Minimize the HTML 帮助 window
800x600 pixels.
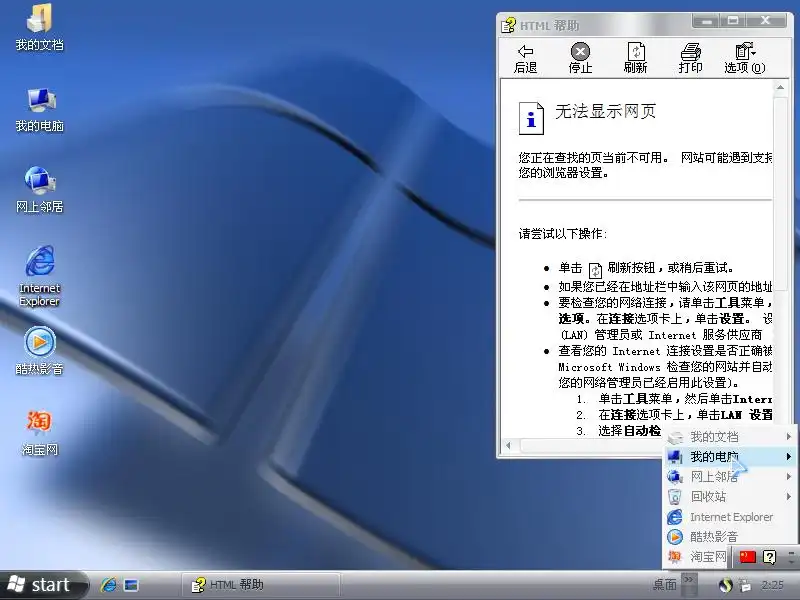tap(706, 21)
